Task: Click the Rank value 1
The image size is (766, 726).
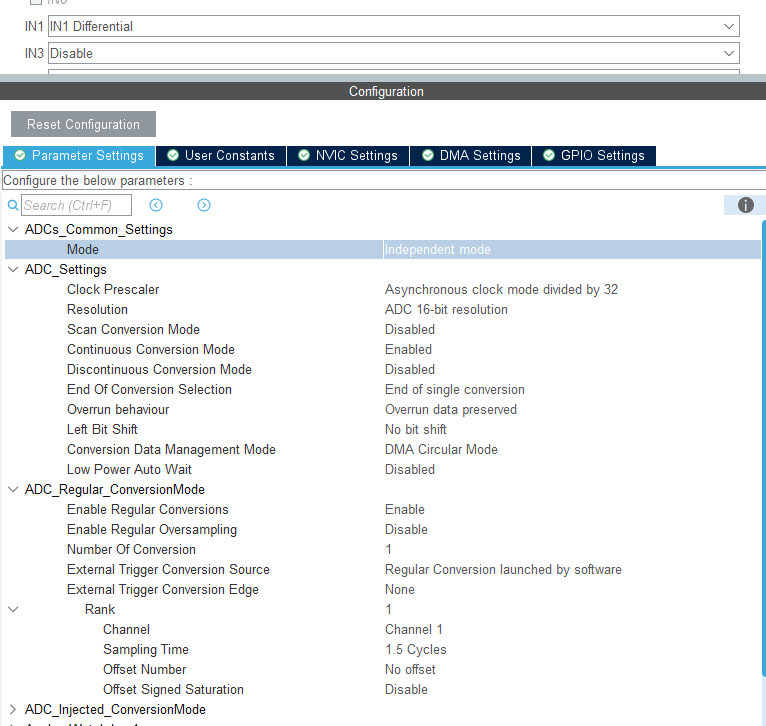Action: 388,610
